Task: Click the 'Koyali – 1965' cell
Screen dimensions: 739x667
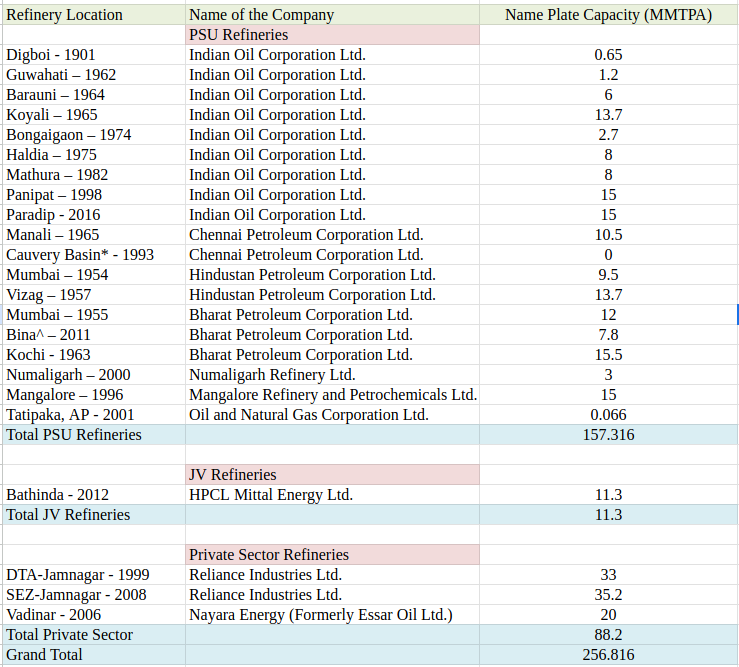Action: (94, 115)
